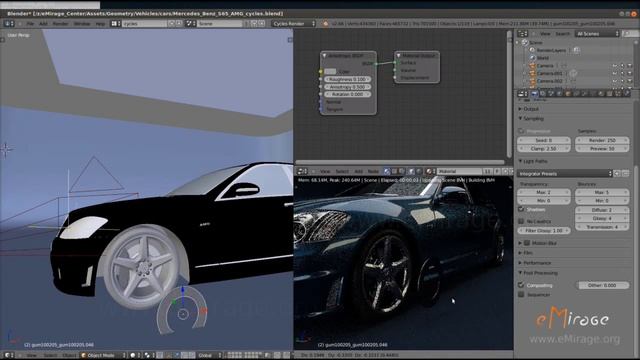640x360 pixels.
Task: Select the Scene item in the outliner
Action: [536, 42]
